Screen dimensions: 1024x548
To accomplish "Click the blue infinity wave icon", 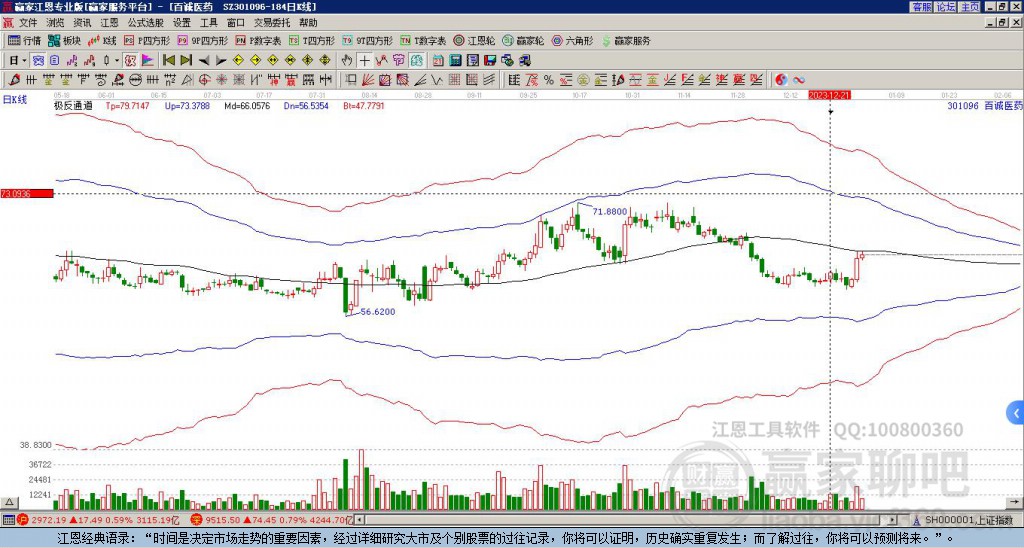I will [x=799, y=80].
